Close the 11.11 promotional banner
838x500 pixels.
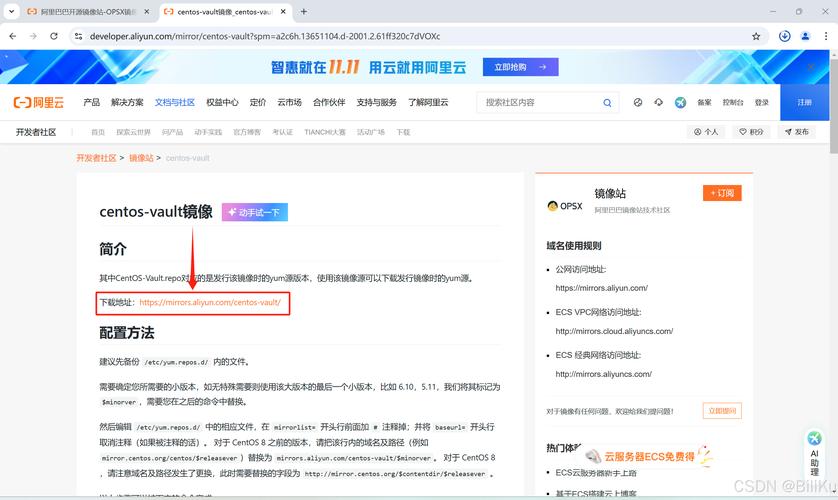click(x=811, y=67)
